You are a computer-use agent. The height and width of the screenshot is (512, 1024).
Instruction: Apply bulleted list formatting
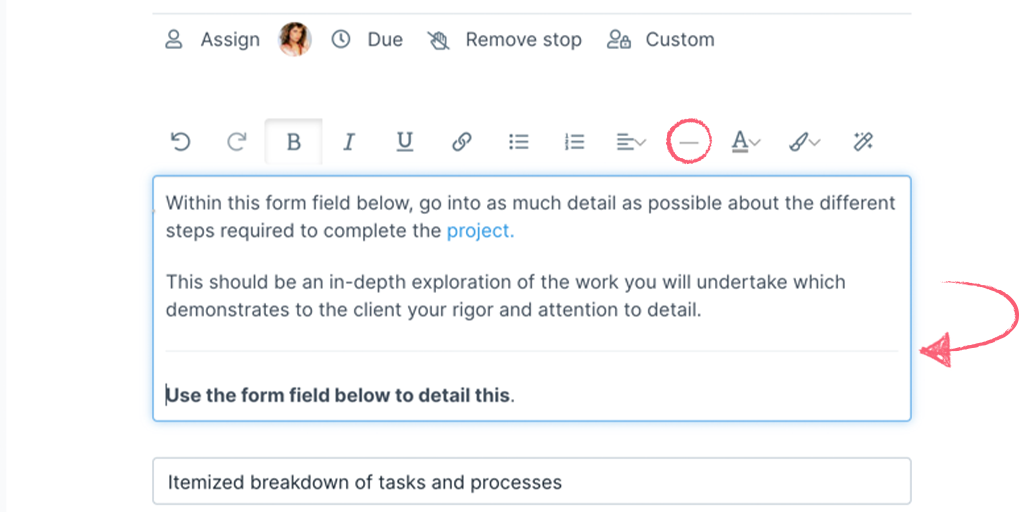519,142
